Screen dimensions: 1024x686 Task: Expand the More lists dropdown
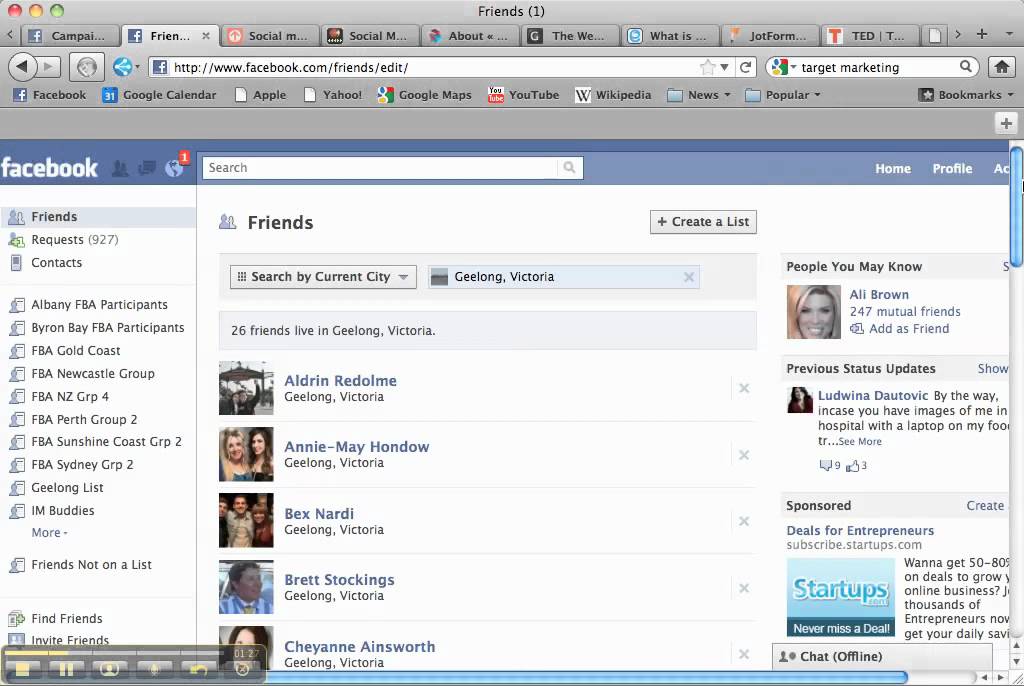[49, 532]
